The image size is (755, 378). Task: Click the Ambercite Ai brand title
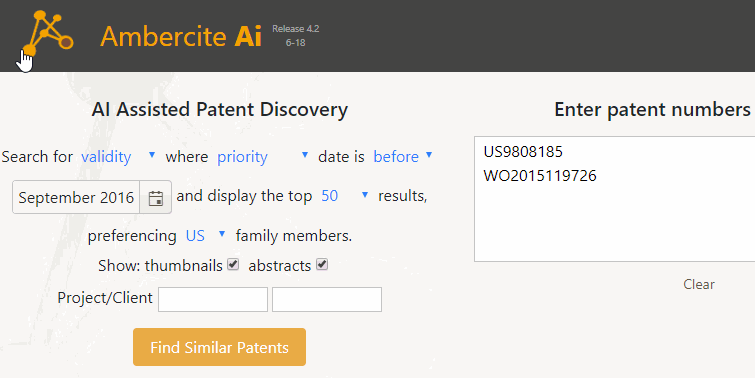click(x=181, y=36)
